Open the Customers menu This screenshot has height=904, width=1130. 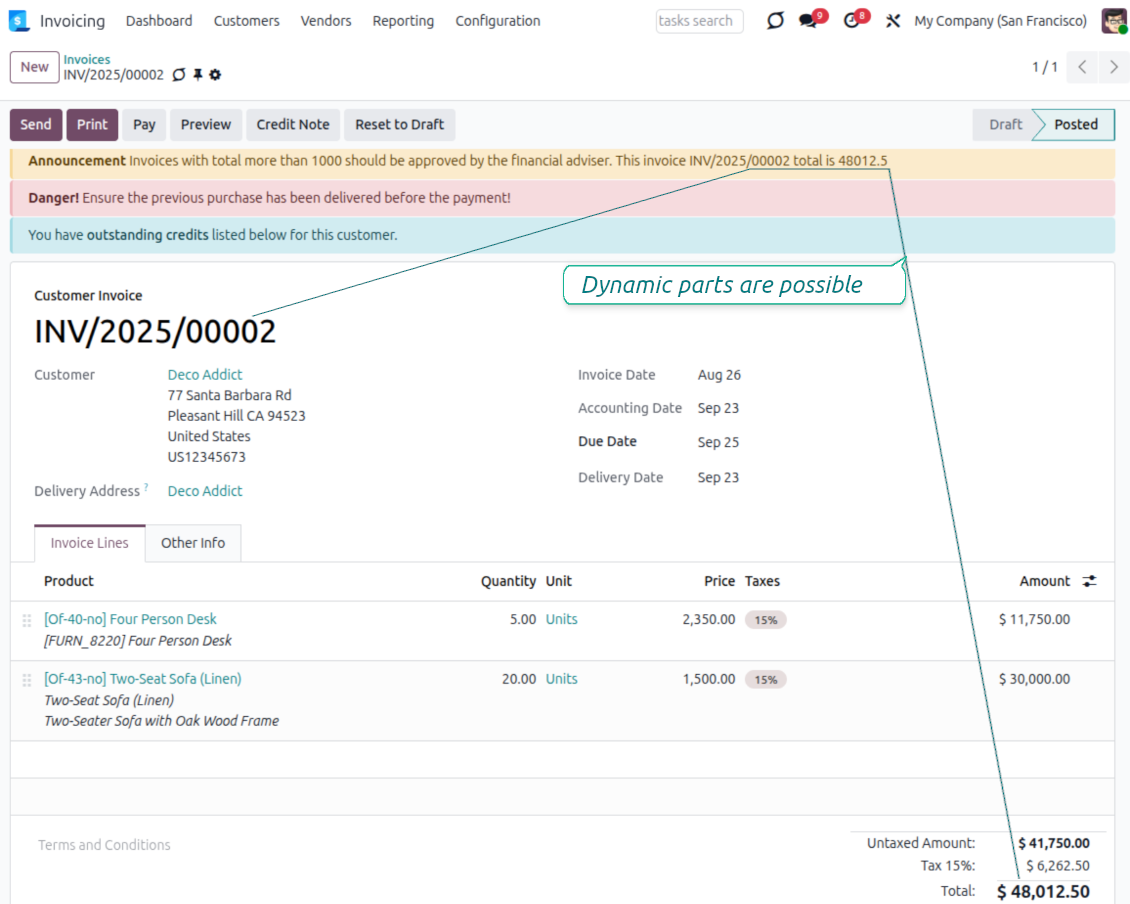click(x=246, y=21)
